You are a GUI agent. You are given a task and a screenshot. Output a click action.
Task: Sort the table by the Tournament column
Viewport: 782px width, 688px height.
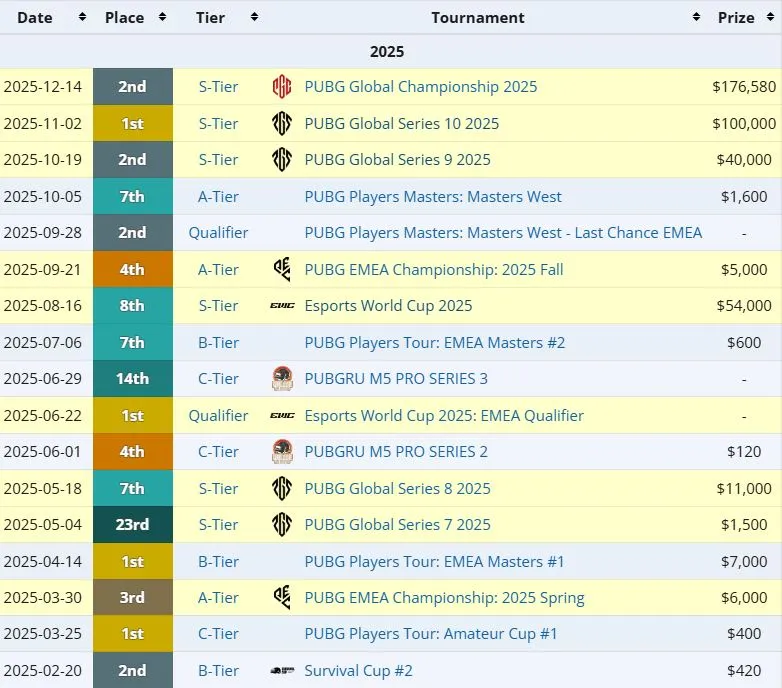click(697, 17)
